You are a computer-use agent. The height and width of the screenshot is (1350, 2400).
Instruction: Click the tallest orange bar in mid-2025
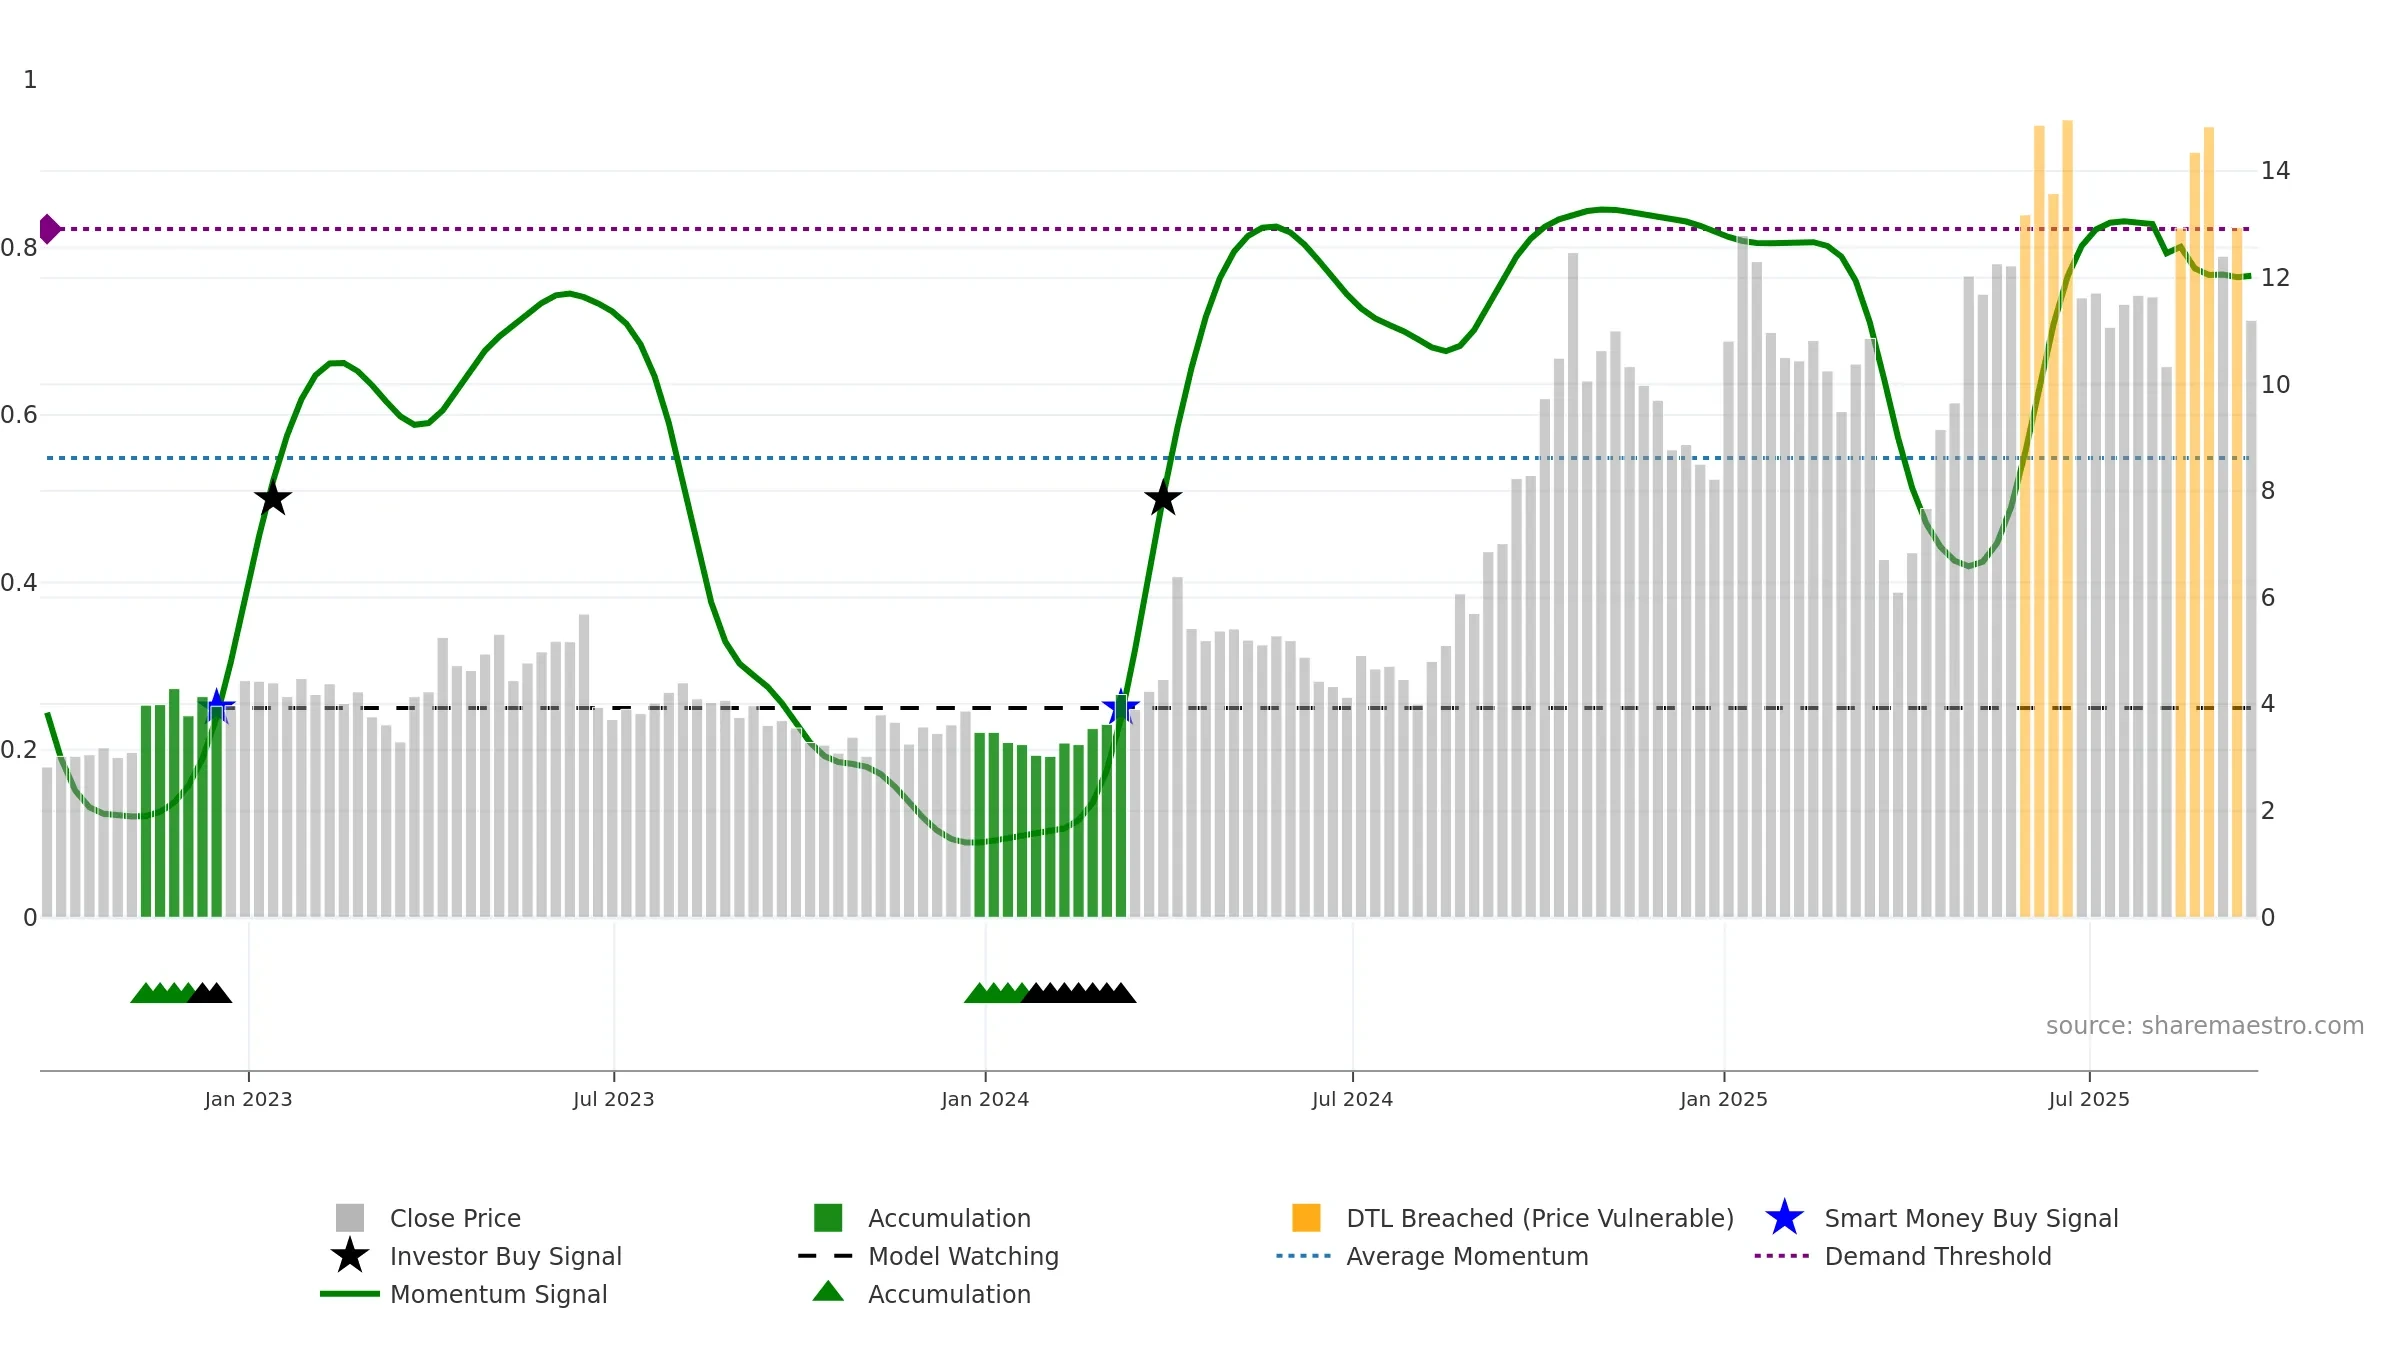[2067, 500]
